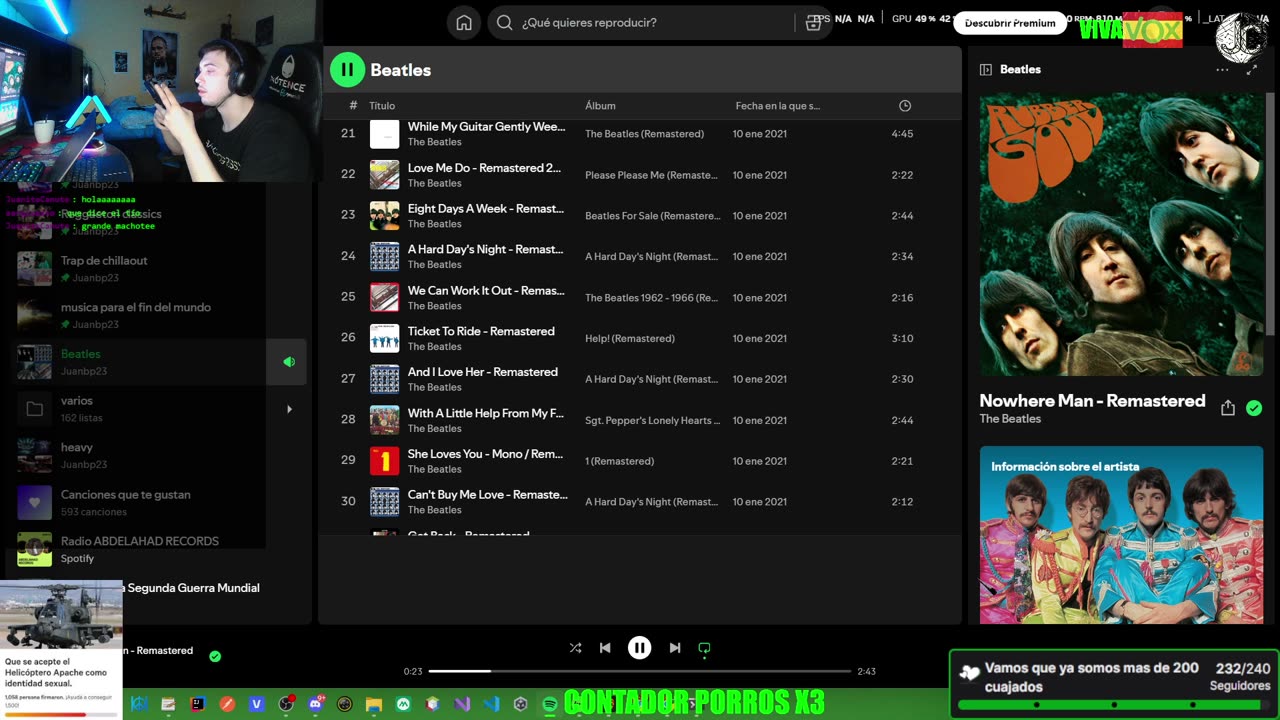The height and width of the screenshot is (720, 1280).
Task: Open album link 'Sgt. Pepper's Lonely Hearts'
Action: pyautogui.click(x=652, y=421)
